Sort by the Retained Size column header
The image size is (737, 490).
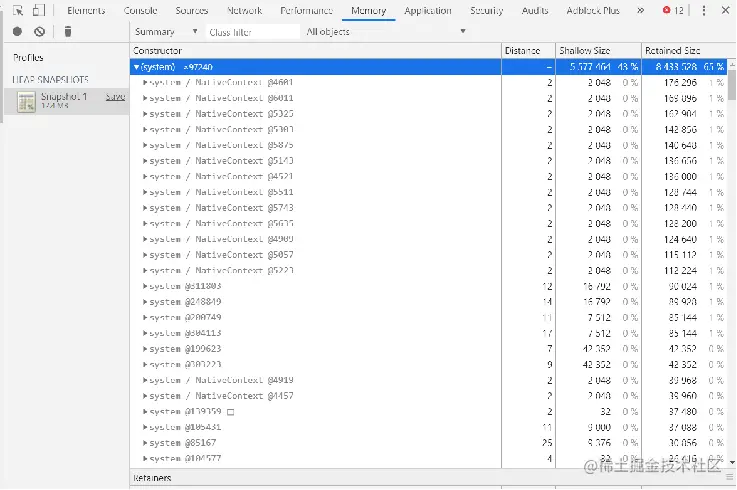coord(684,51)
